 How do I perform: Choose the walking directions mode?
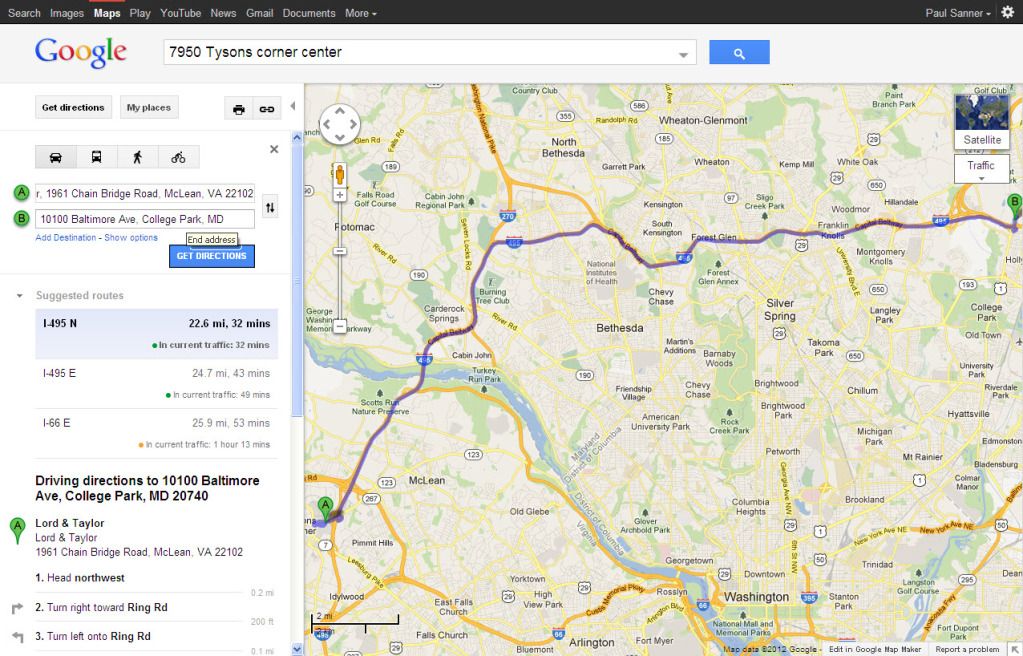click(x=138, y=157)
